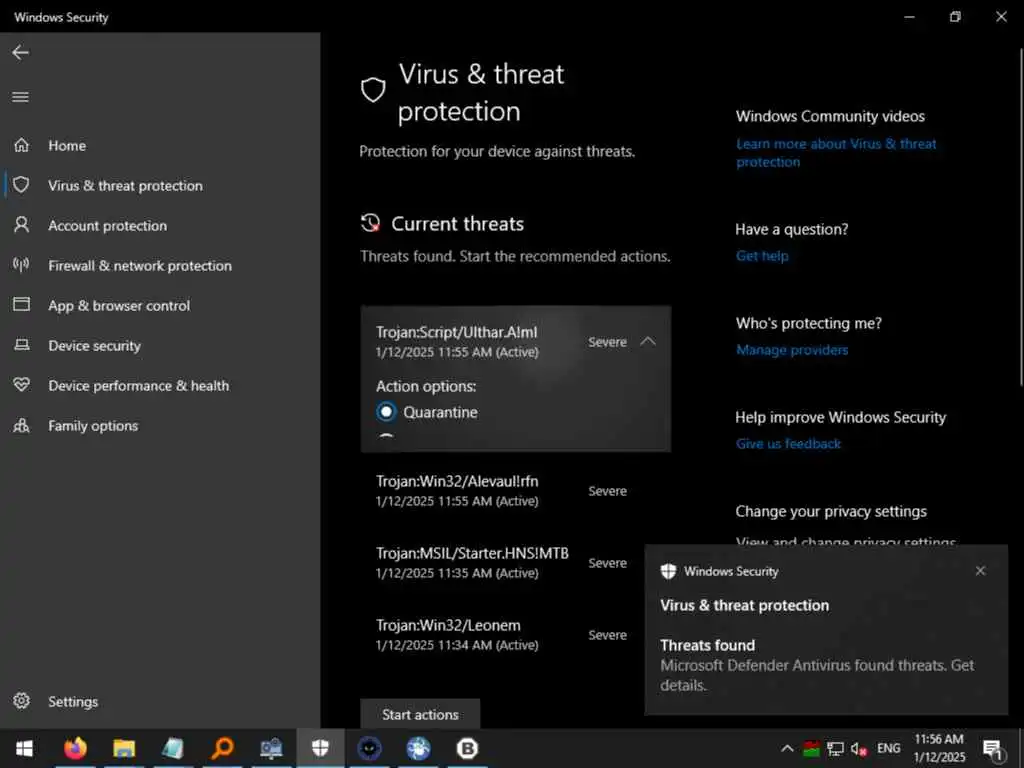Screen dimensions: 1024x768
Task: Collapse the Trojan:Script/Ulthar.A!ml threat entry
Action: (647, 341)
